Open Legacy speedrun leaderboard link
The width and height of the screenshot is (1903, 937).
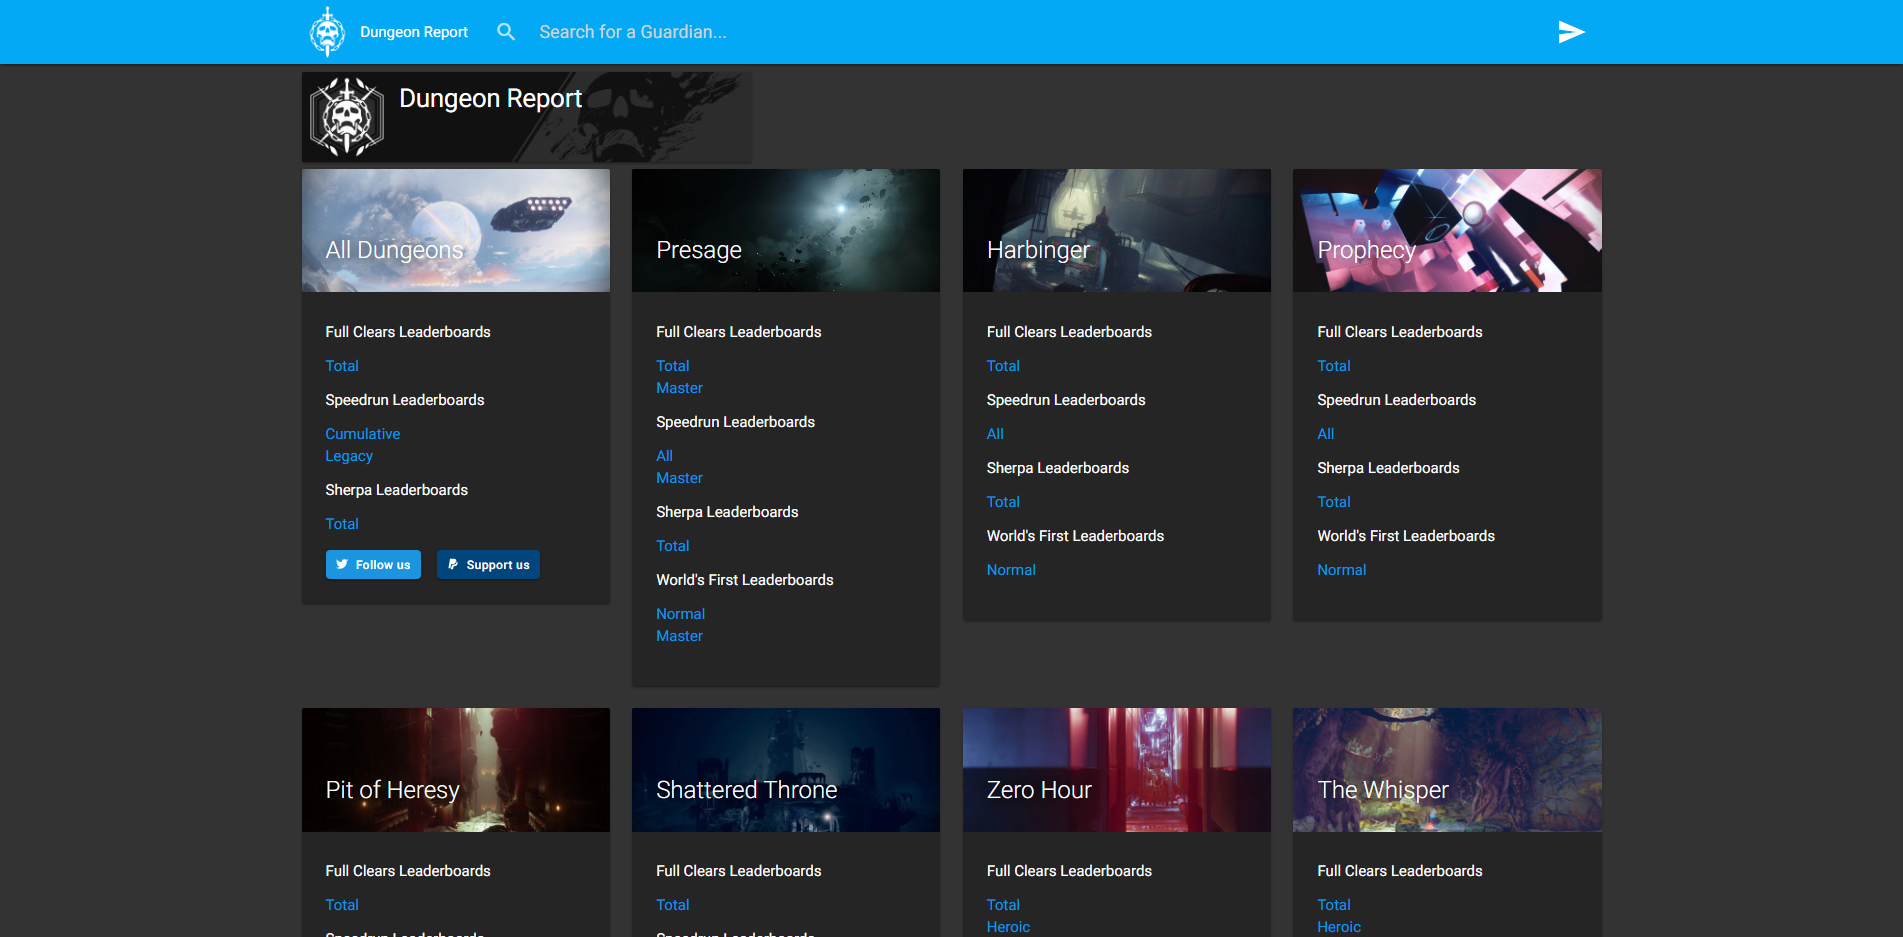349,456
